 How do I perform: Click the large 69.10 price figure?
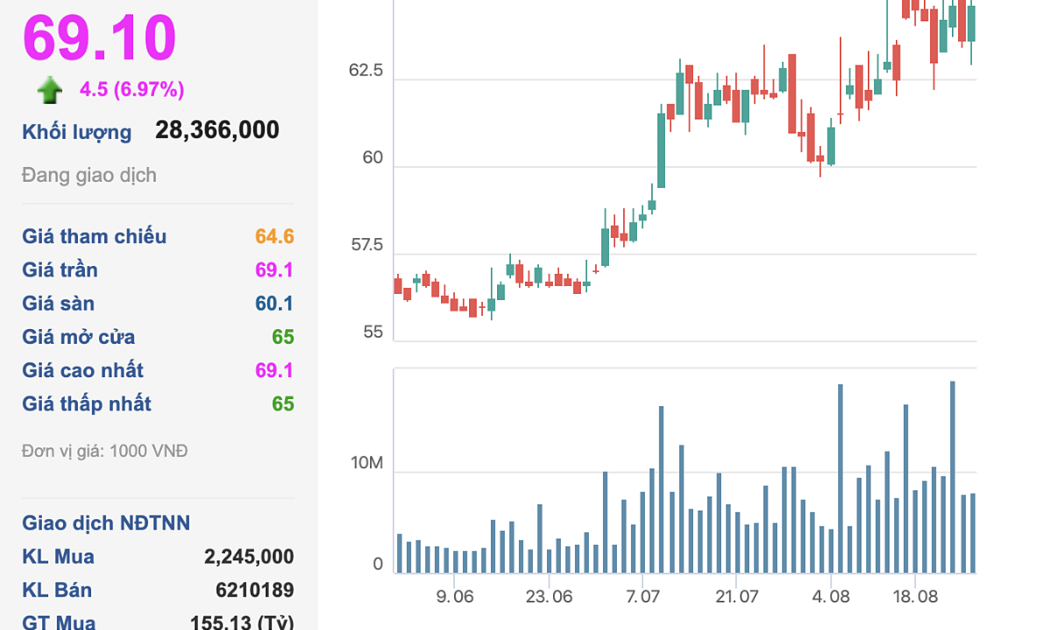point(100,38)
